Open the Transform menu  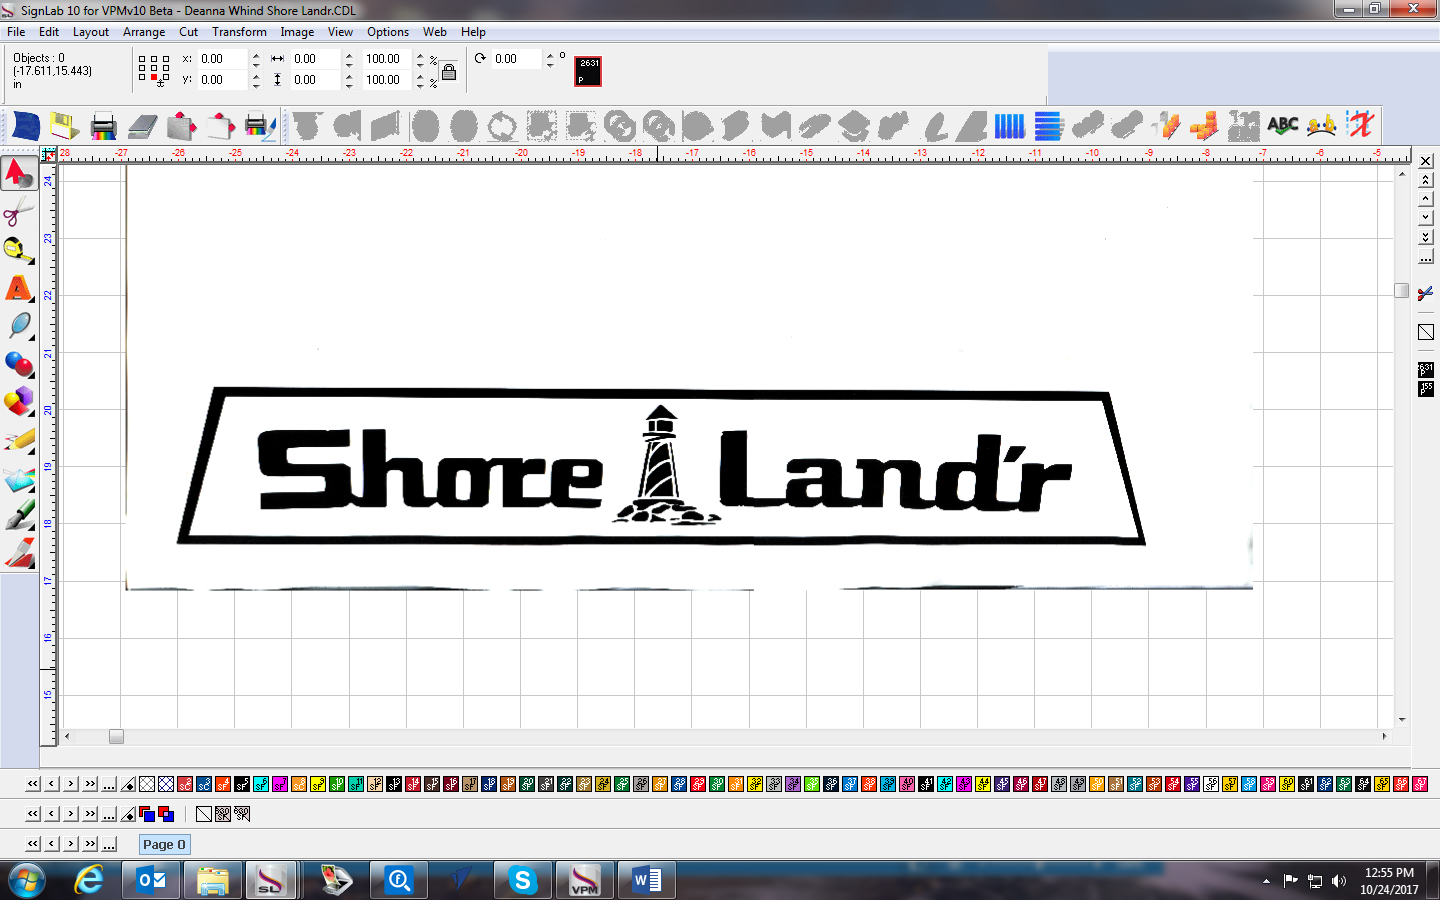coord(239,32)
